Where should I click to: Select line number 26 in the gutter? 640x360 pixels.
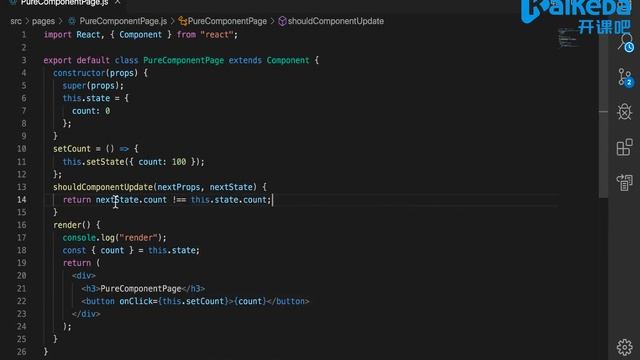point(22,351)
